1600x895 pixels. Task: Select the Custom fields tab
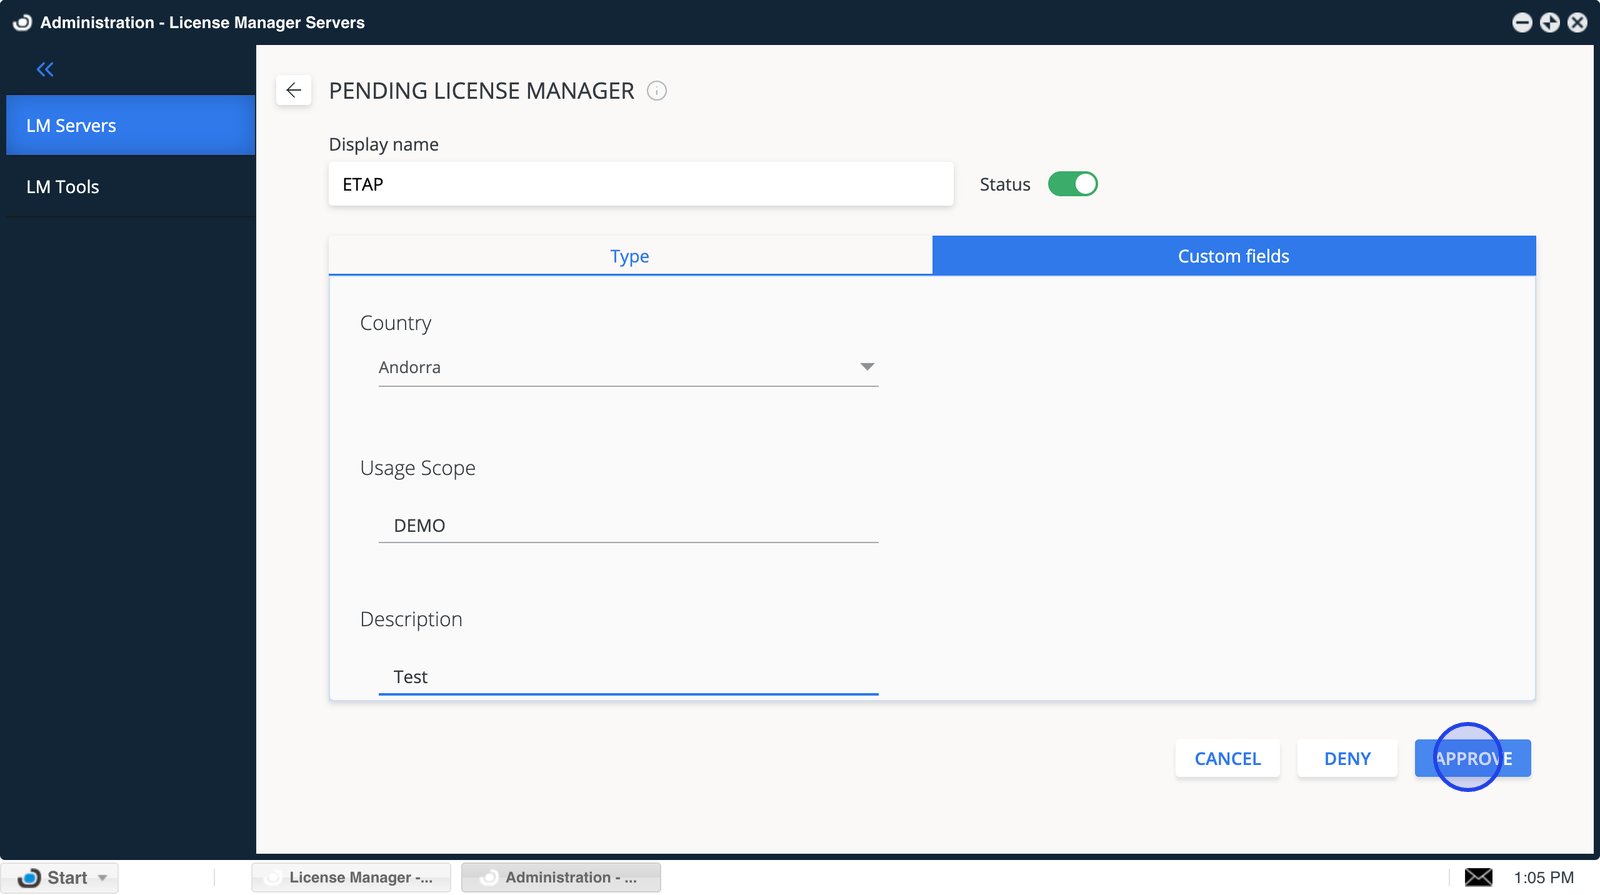click(1233, 256)
